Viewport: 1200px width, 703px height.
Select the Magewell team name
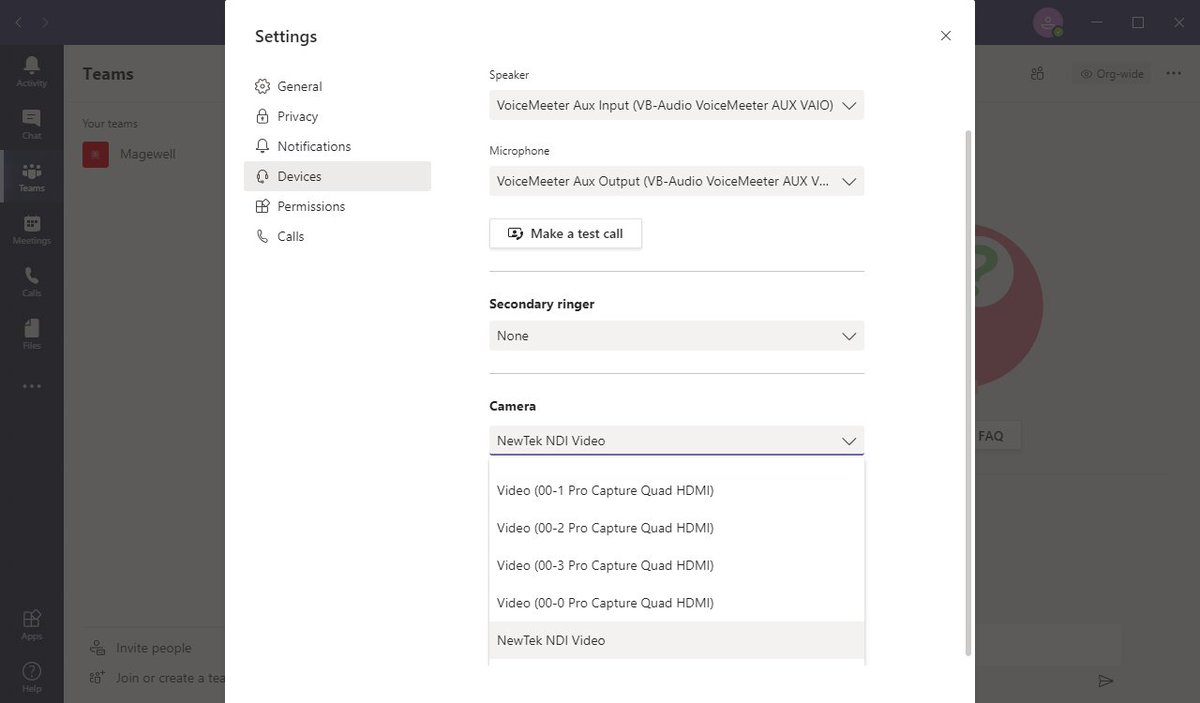[148, 154]
